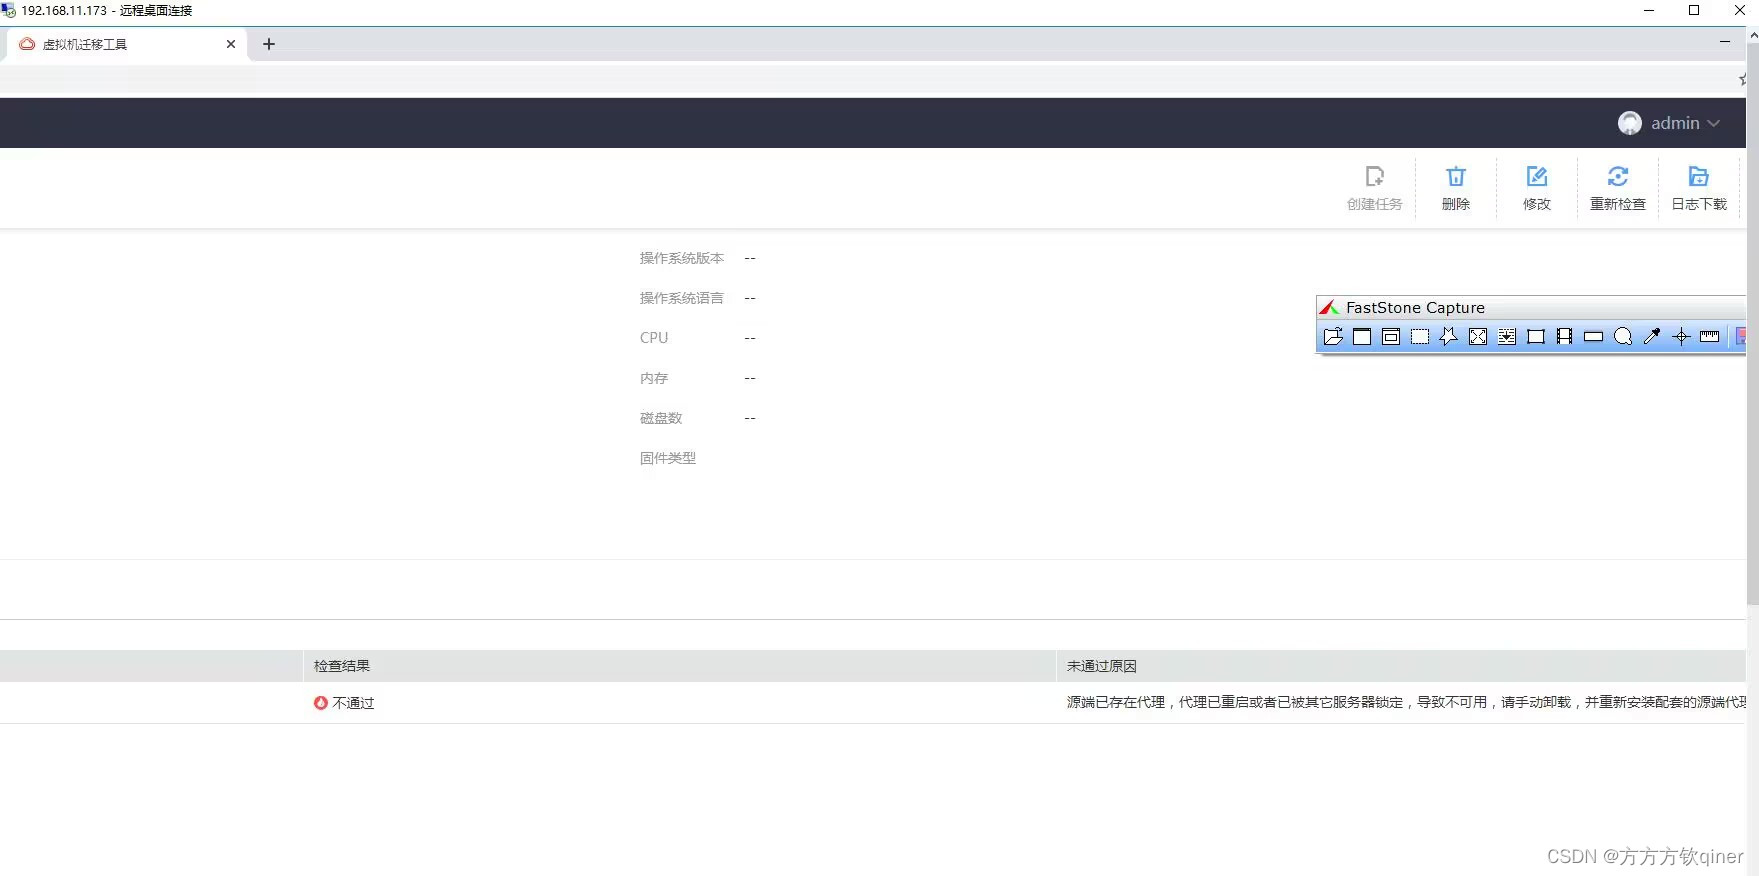Screen dimensions: 1759x876
Task: Open a new browser tab
Action: (x=269, y=44)
